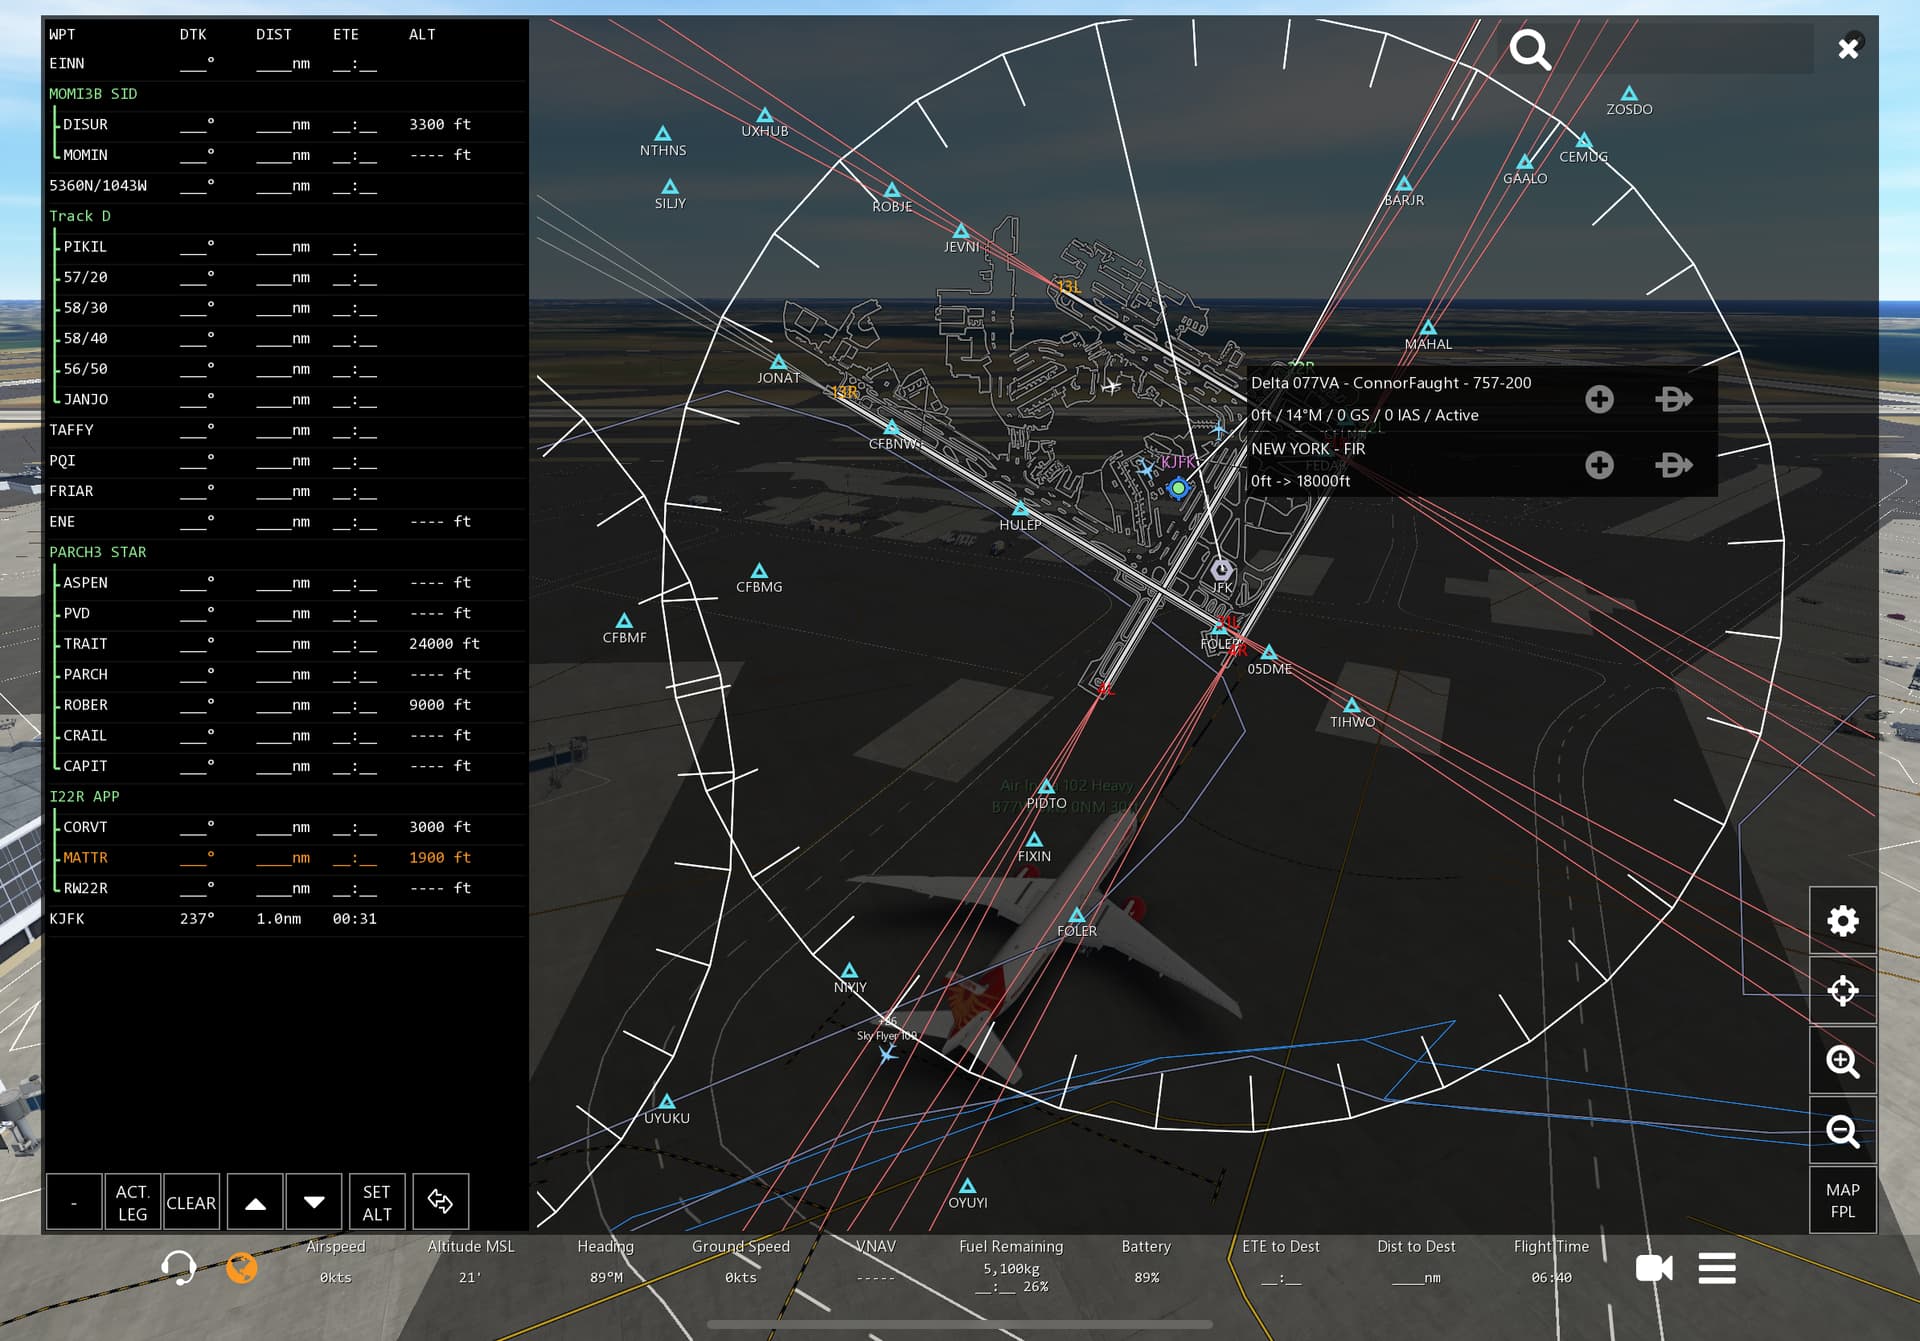Screen dimensions: 1920x1341
Task: Select the MOMI3B SID procedure header
Action: (93, 94)
